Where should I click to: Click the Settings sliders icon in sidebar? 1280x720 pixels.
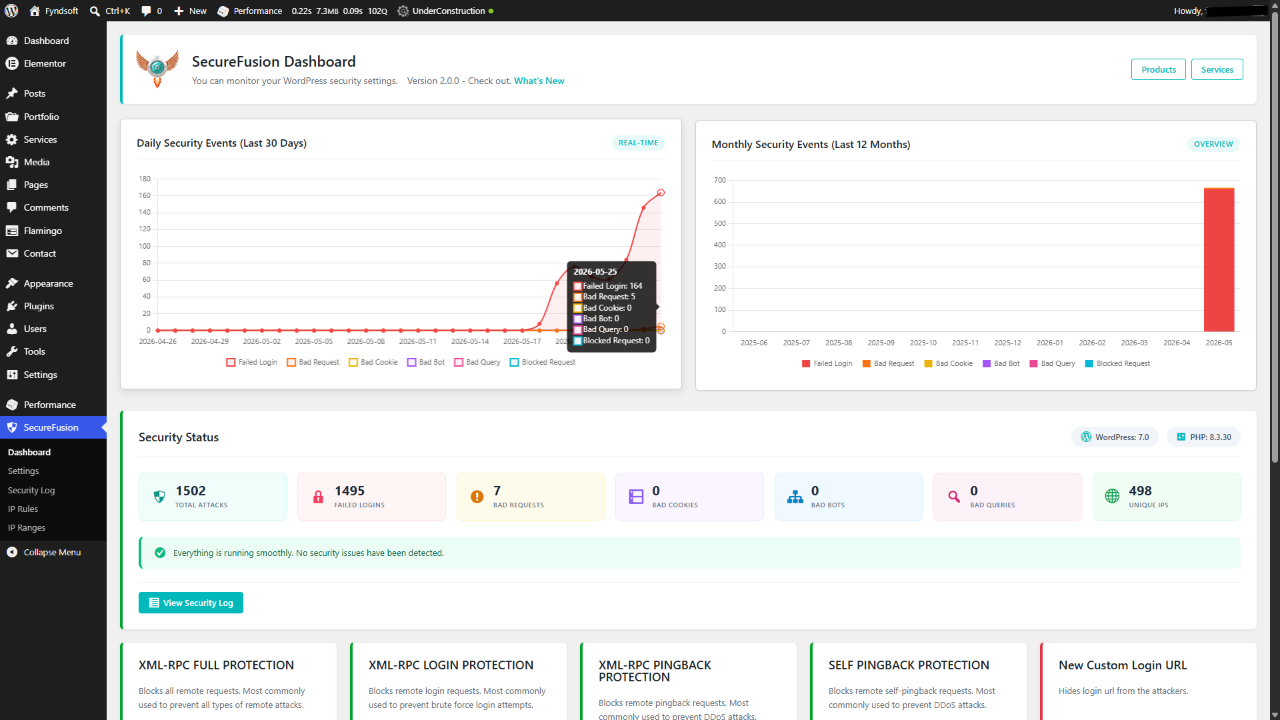(12, 375)
